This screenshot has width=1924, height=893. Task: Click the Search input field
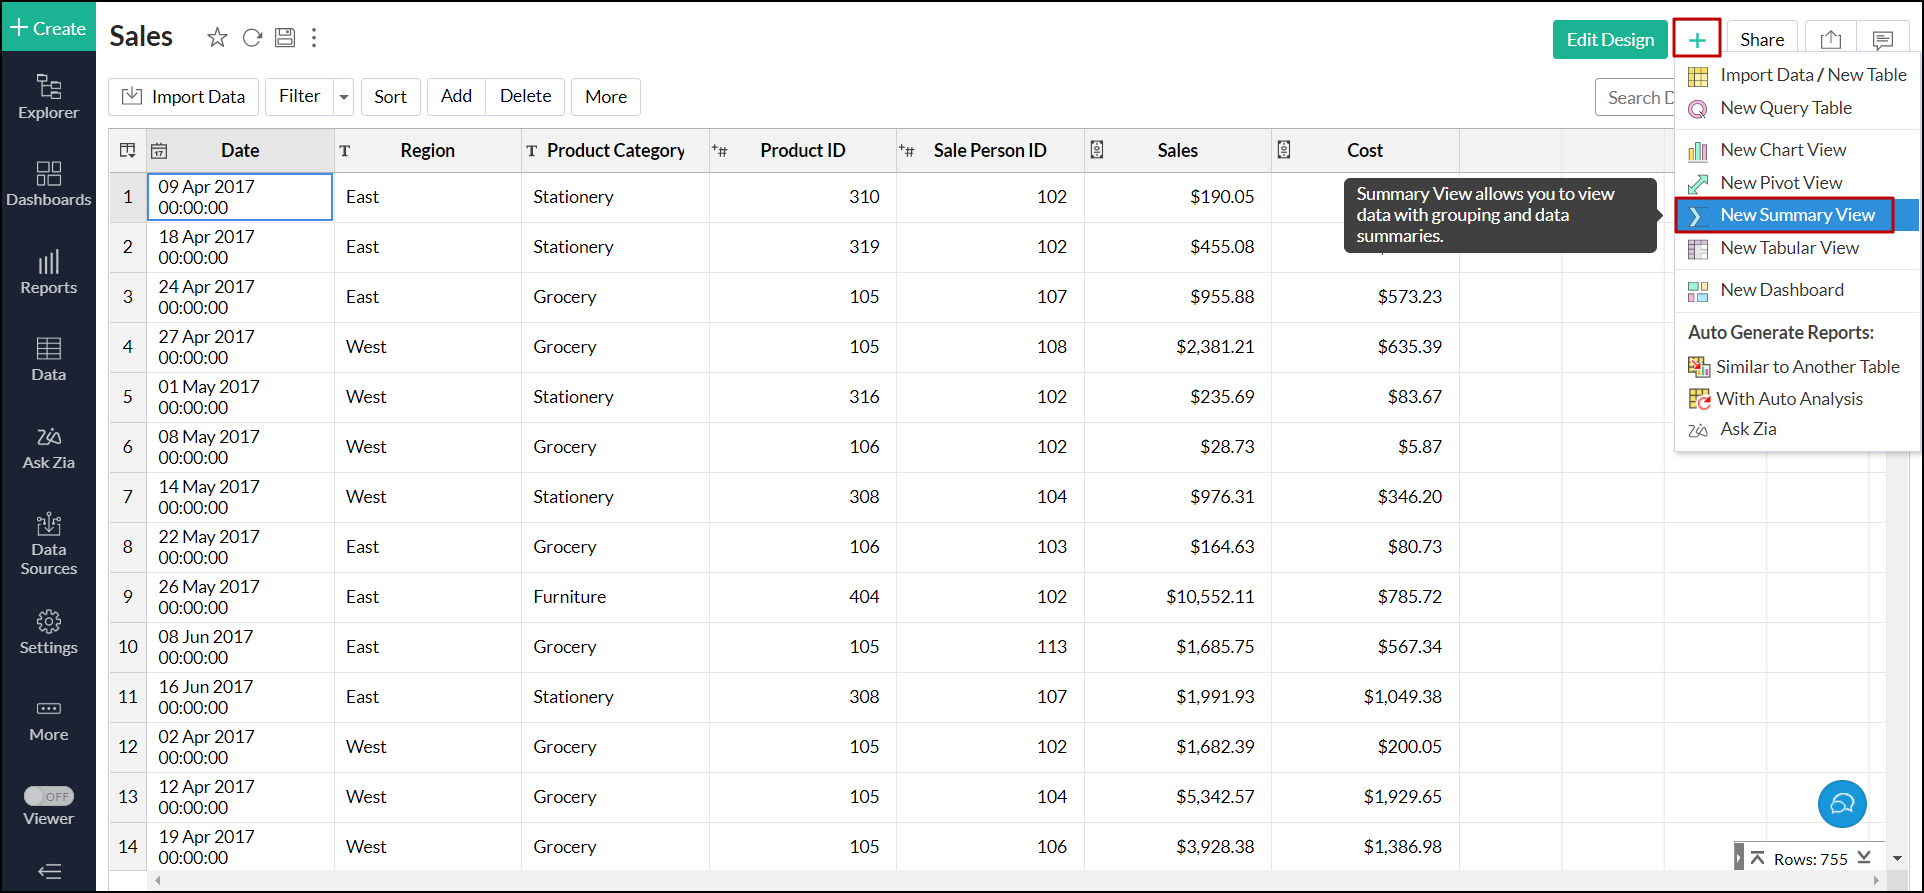[x=1636, y=97]
